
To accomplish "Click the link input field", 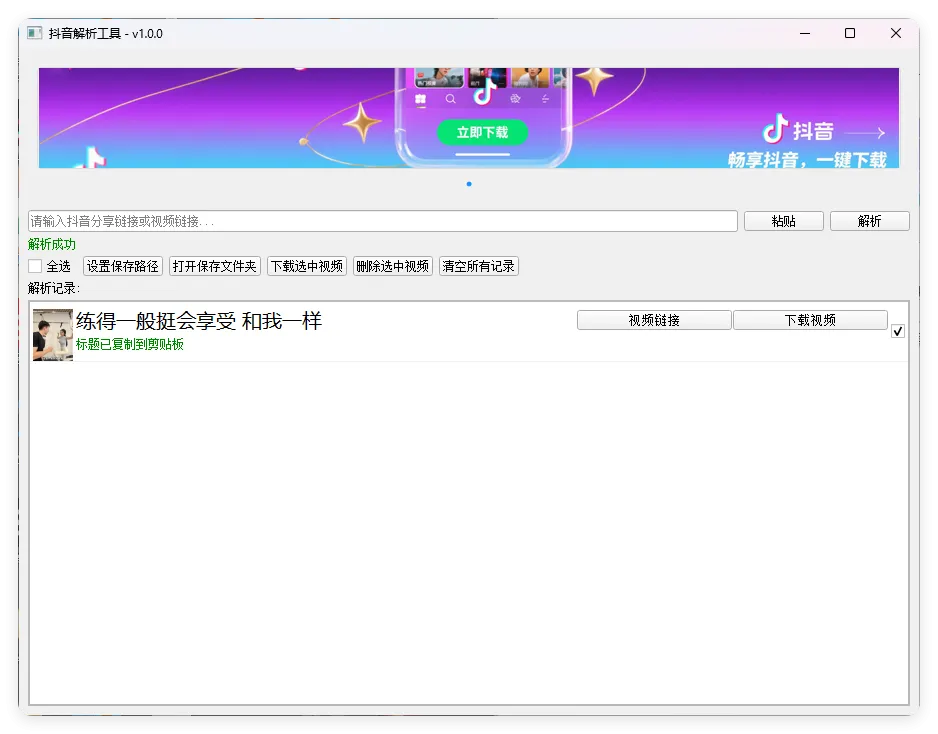I will tap(380, 221).
